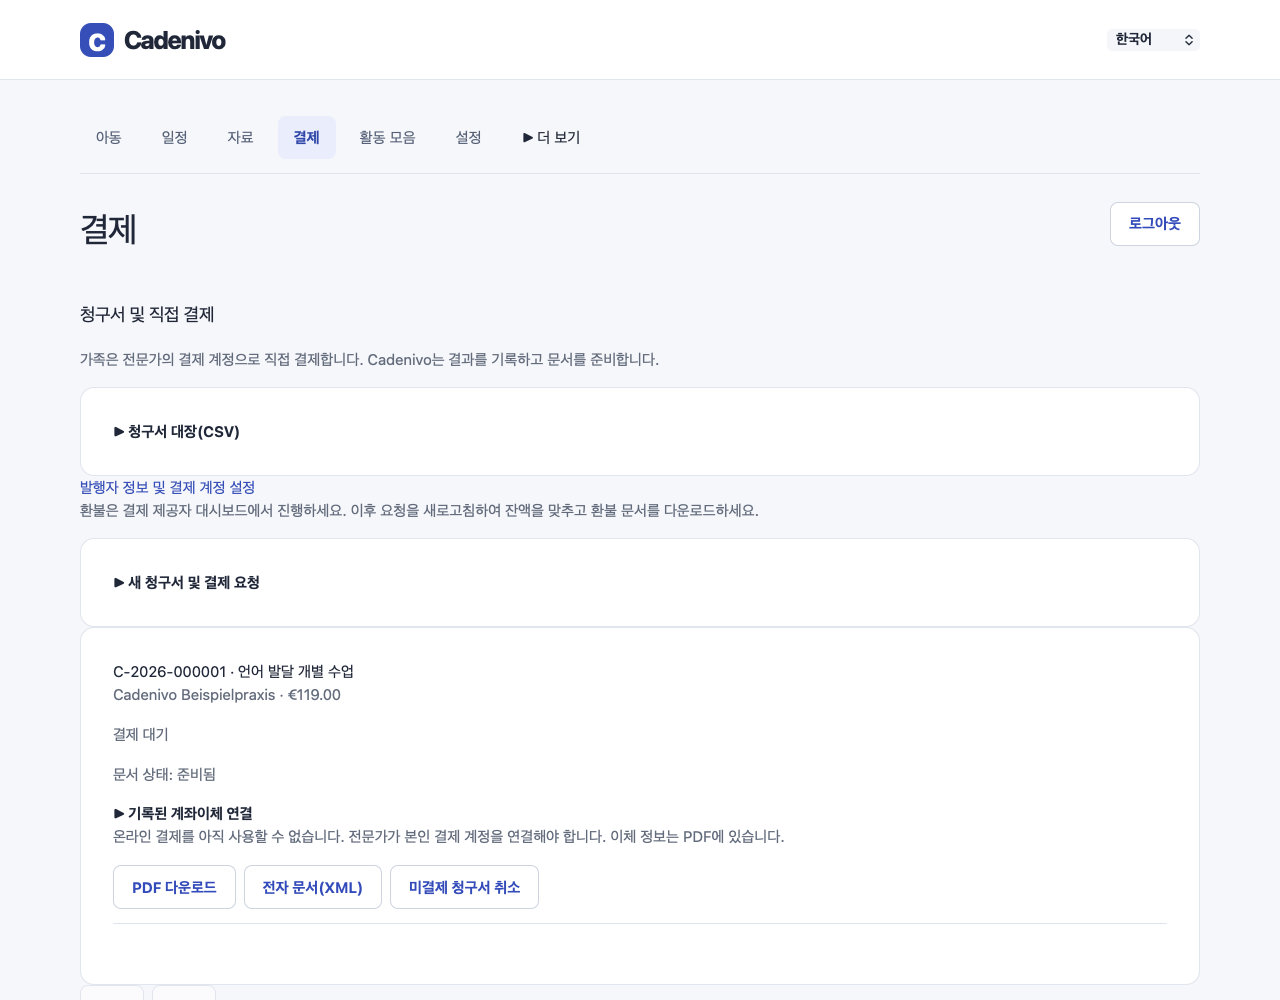Click the PDF 다운로드 button
The width and height of the screenshot is (1280, 1000).
point(174,887)
